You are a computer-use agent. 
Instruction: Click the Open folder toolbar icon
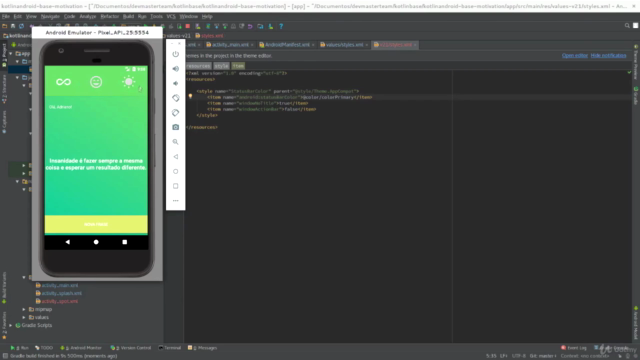tap(4, 26)
